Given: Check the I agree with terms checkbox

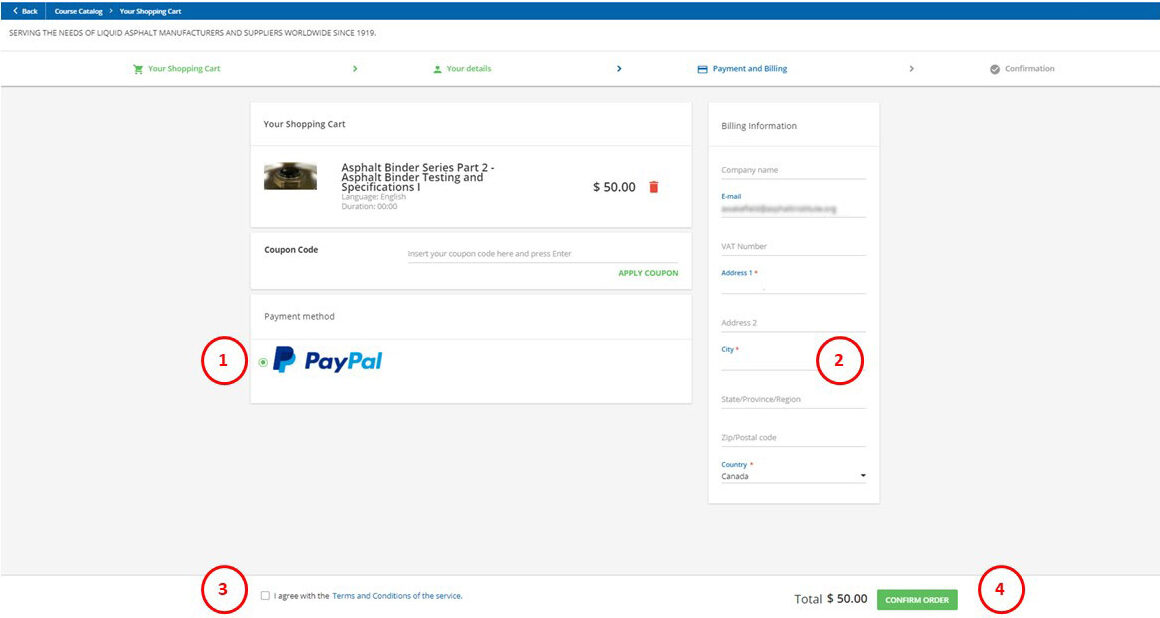Looking at the screenshot, I should [265, 596].
